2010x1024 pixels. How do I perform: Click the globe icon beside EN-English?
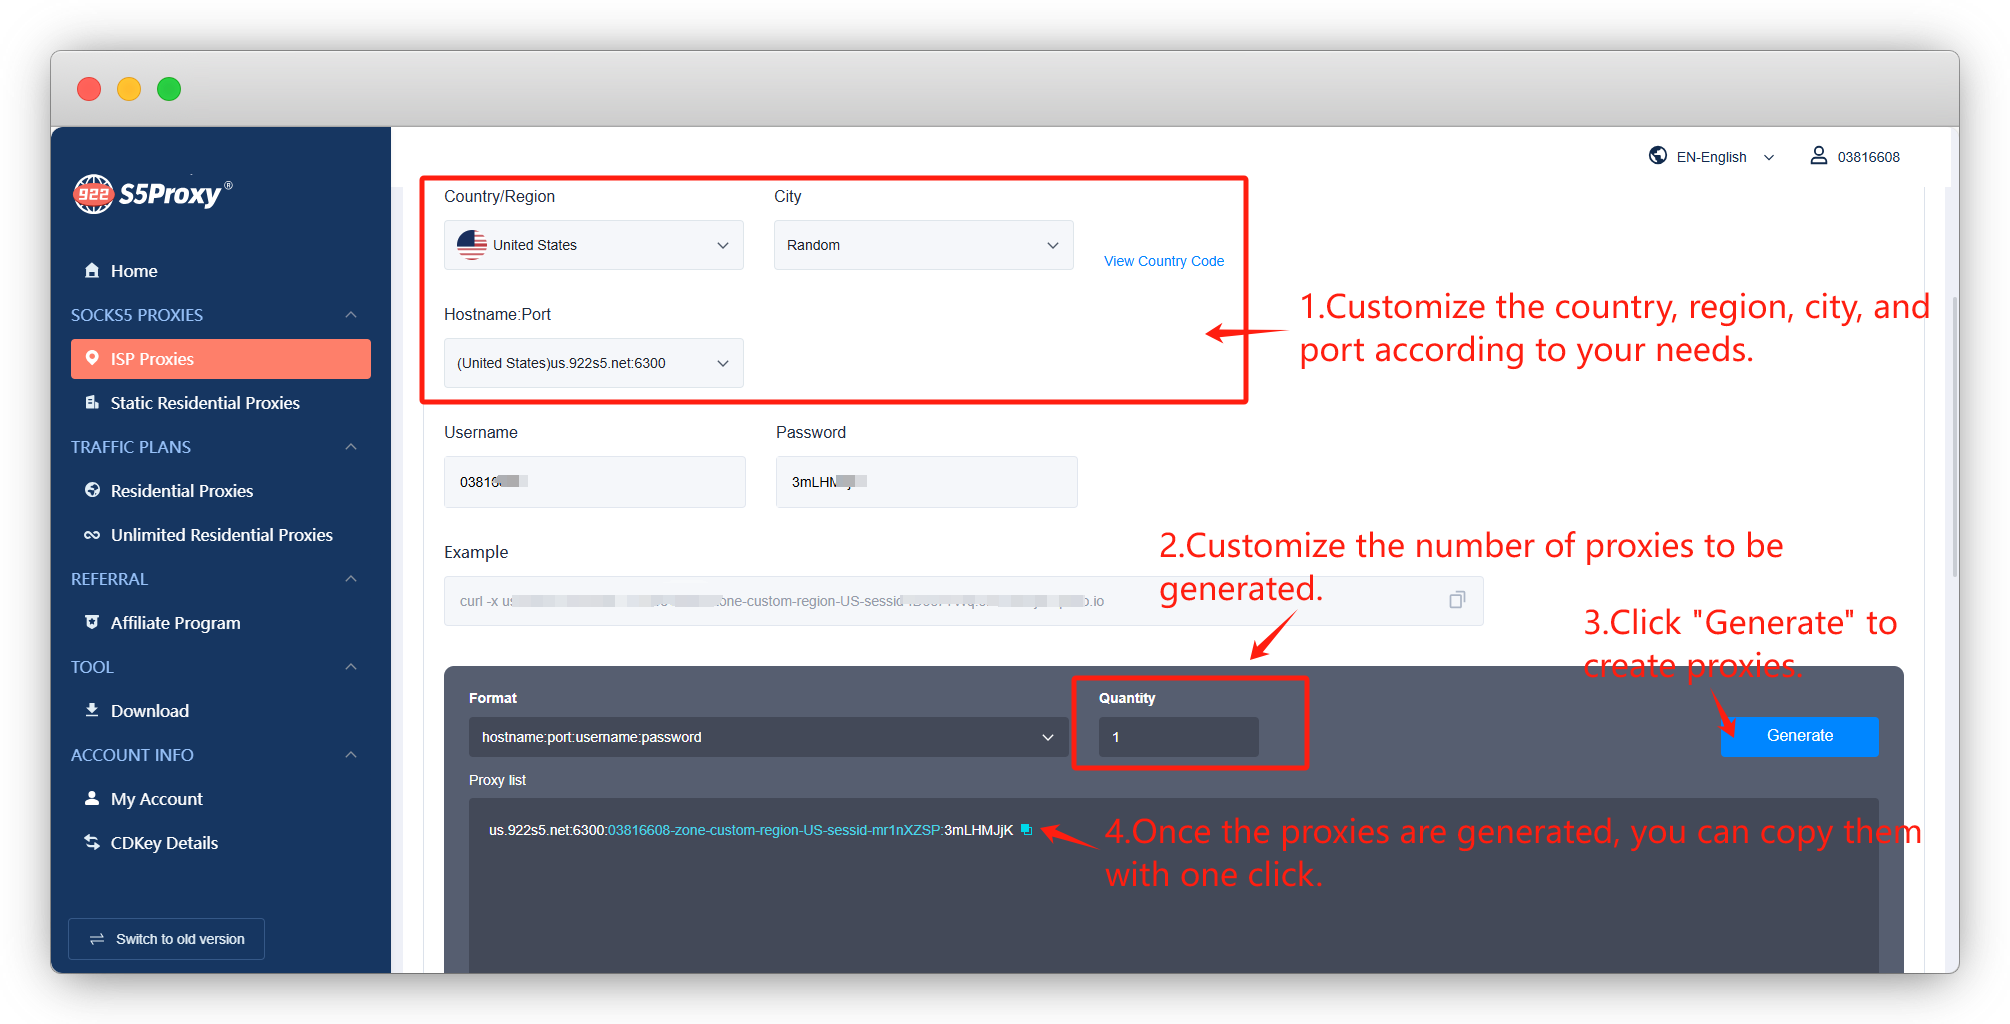1657,155
